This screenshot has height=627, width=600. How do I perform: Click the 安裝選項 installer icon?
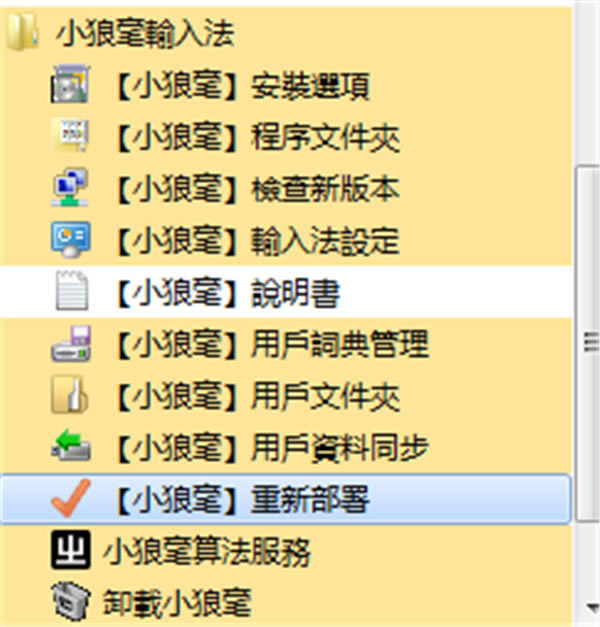click(70, 84)
